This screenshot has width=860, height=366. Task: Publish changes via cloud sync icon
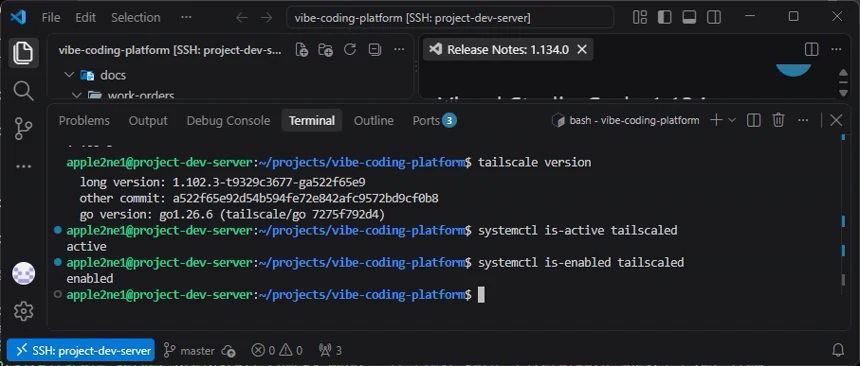(228, 350)
